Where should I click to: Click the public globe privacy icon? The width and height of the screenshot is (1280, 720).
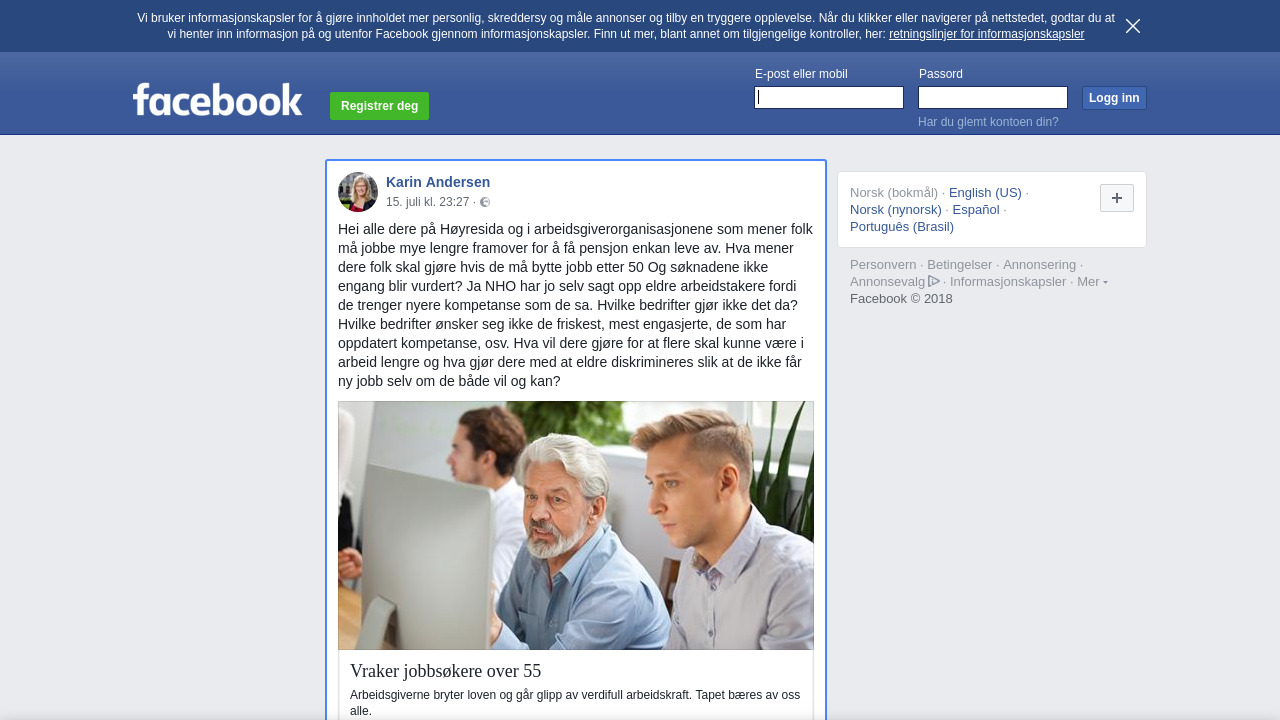[485, 202]
